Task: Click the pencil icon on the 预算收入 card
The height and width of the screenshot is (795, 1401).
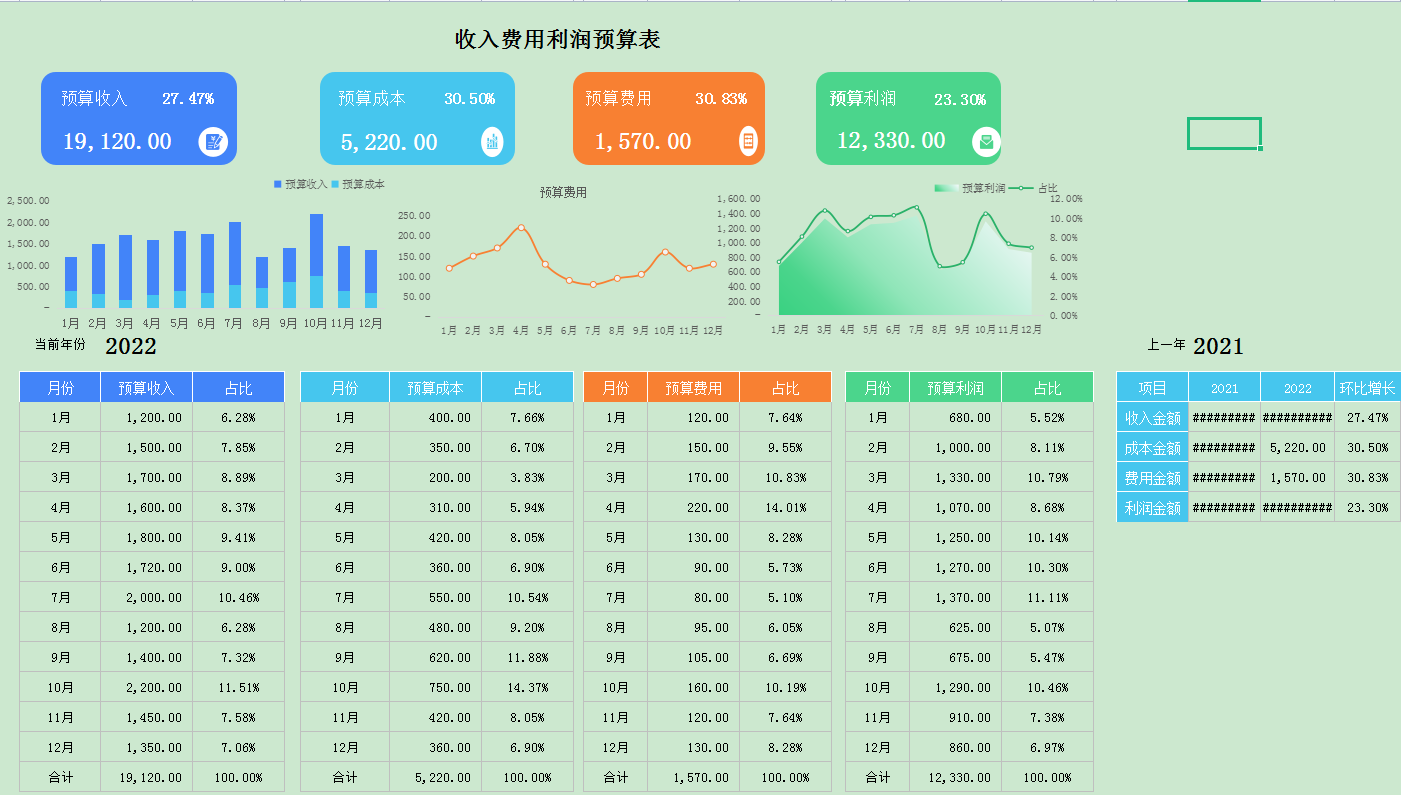Action: (x=212, y=141)
